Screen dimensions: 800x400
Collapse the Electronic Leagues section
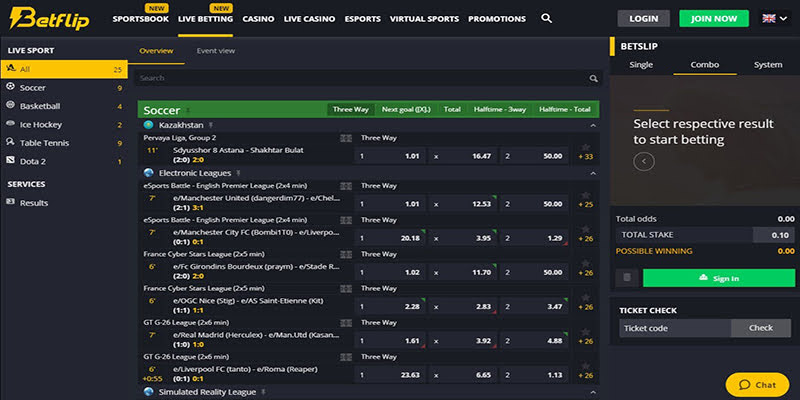(x=592, y=173)
